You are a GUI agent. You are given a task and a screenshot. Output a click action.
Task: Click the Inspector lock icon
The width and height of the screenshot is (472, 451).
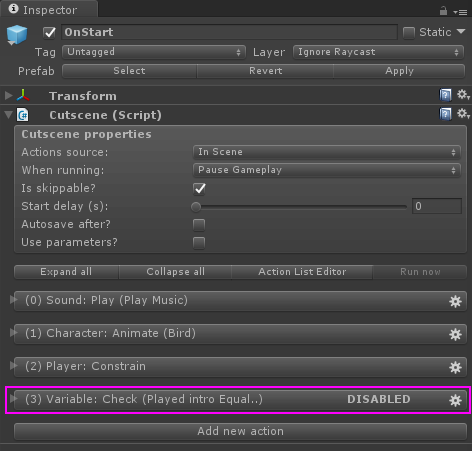pos(443,11)
